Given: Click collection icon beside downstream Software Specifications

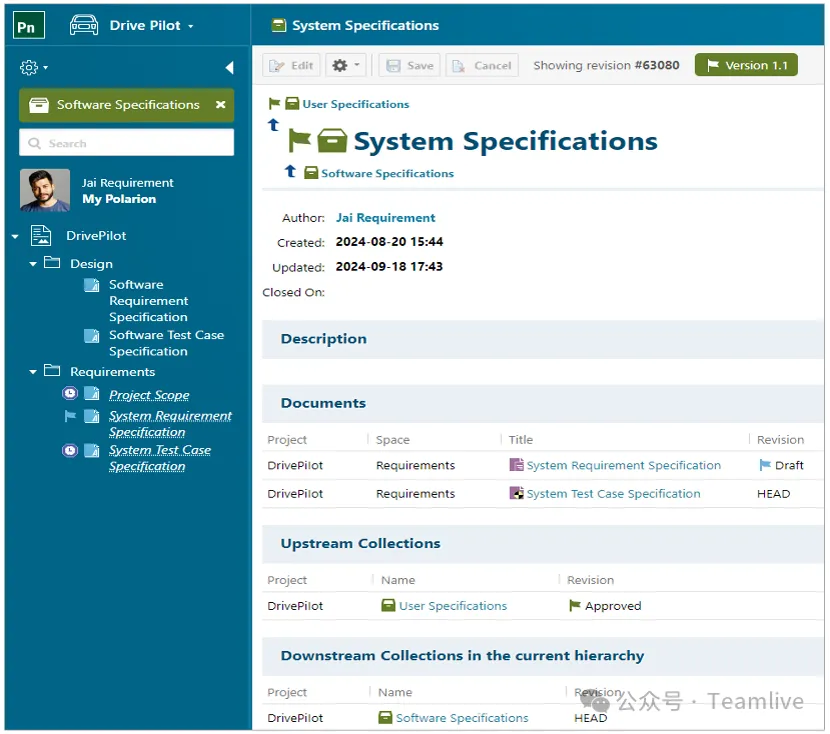Looking at the screenshot, I should [x=385, y=718].
